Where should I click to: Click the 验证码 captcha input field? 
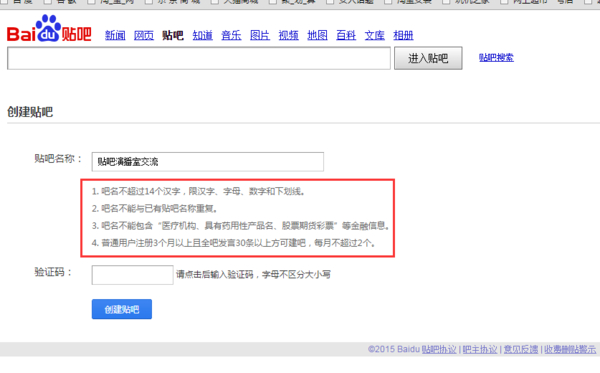point(132,275)
